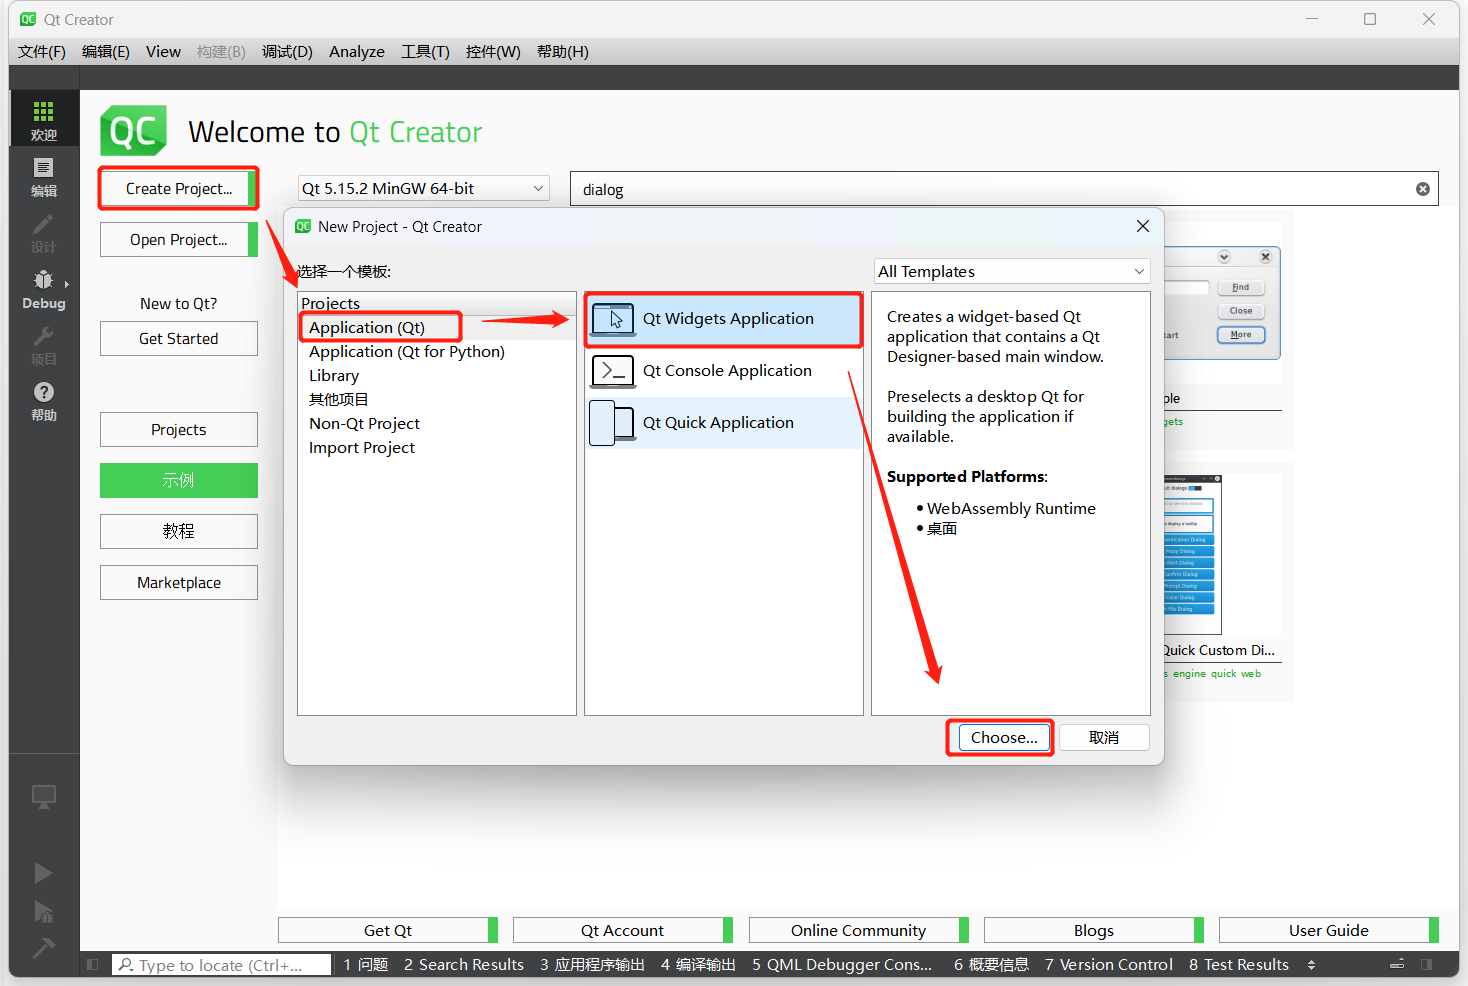Screen dimensions: 1468x986
Task: Click the Qt Account link button
Action: coord(623,931)
